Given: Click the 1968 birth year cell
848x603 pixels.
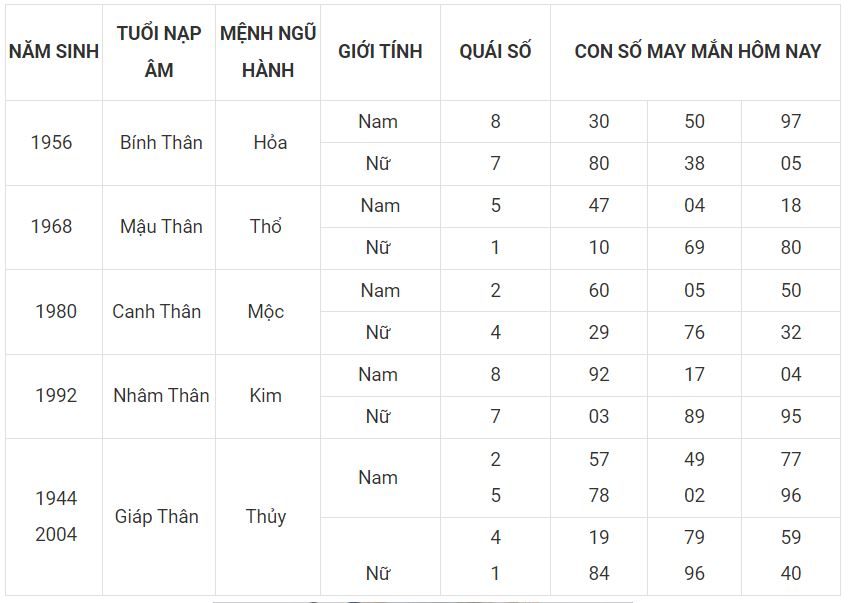Looking at the screenshot, I should pyautogui.click(x=51, y=227).
